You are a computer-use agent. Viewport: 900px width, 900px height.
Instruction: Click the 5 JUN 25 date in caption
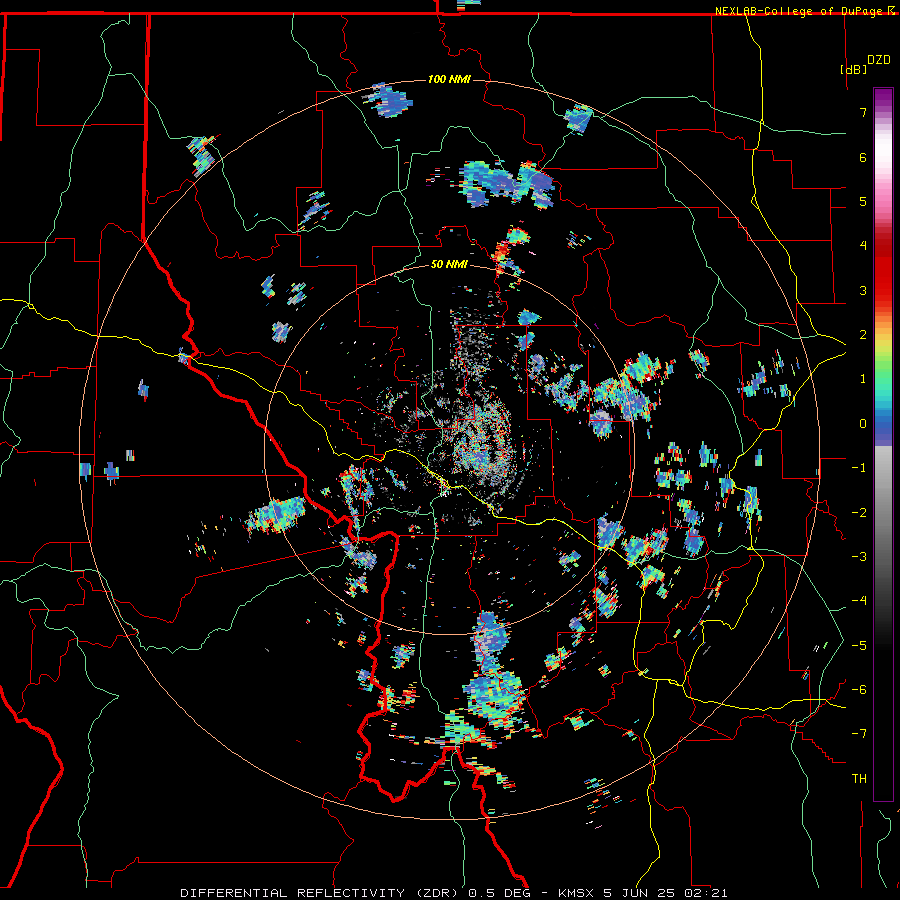(x=640, y=893)
